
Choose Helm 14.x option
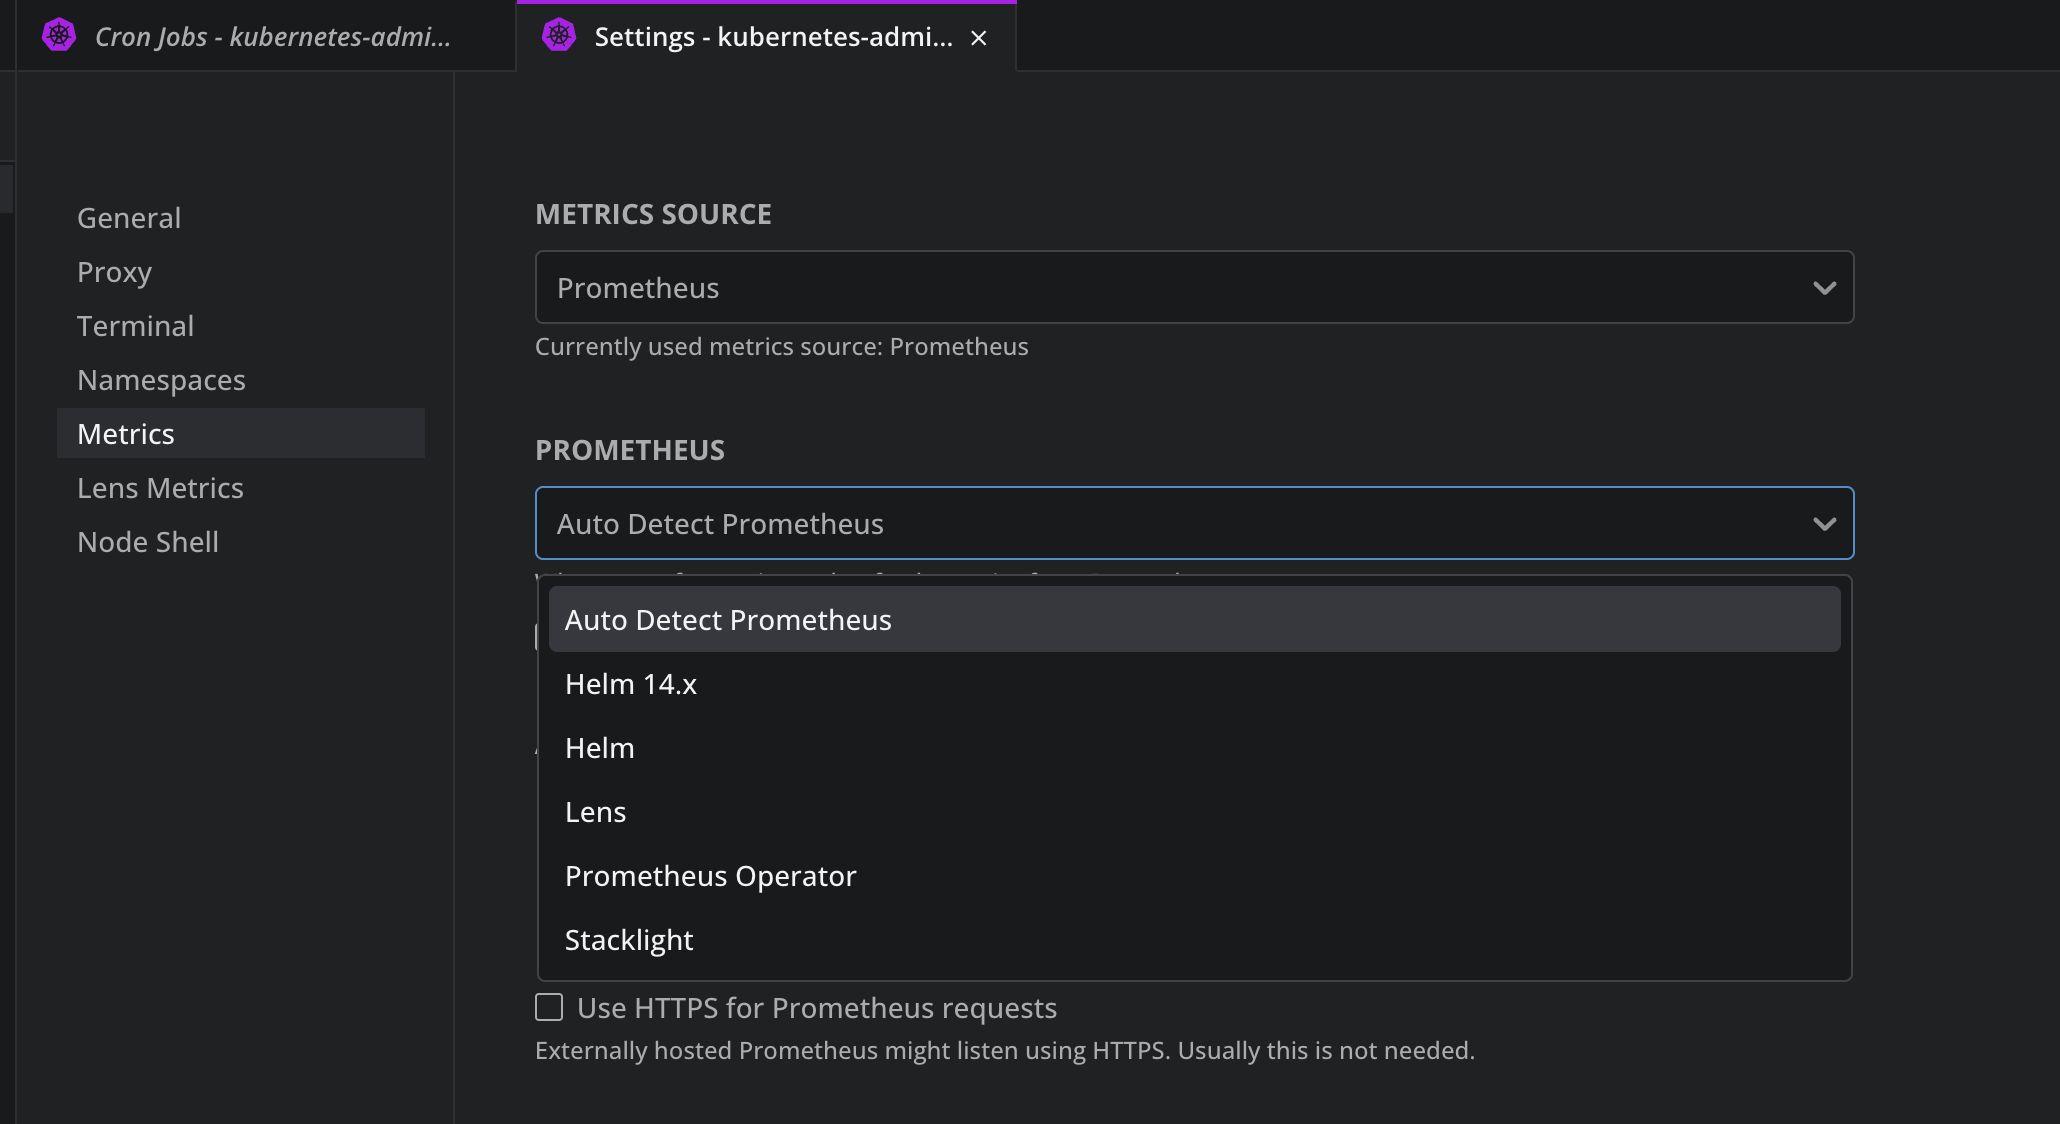[x=1194, y=684]
